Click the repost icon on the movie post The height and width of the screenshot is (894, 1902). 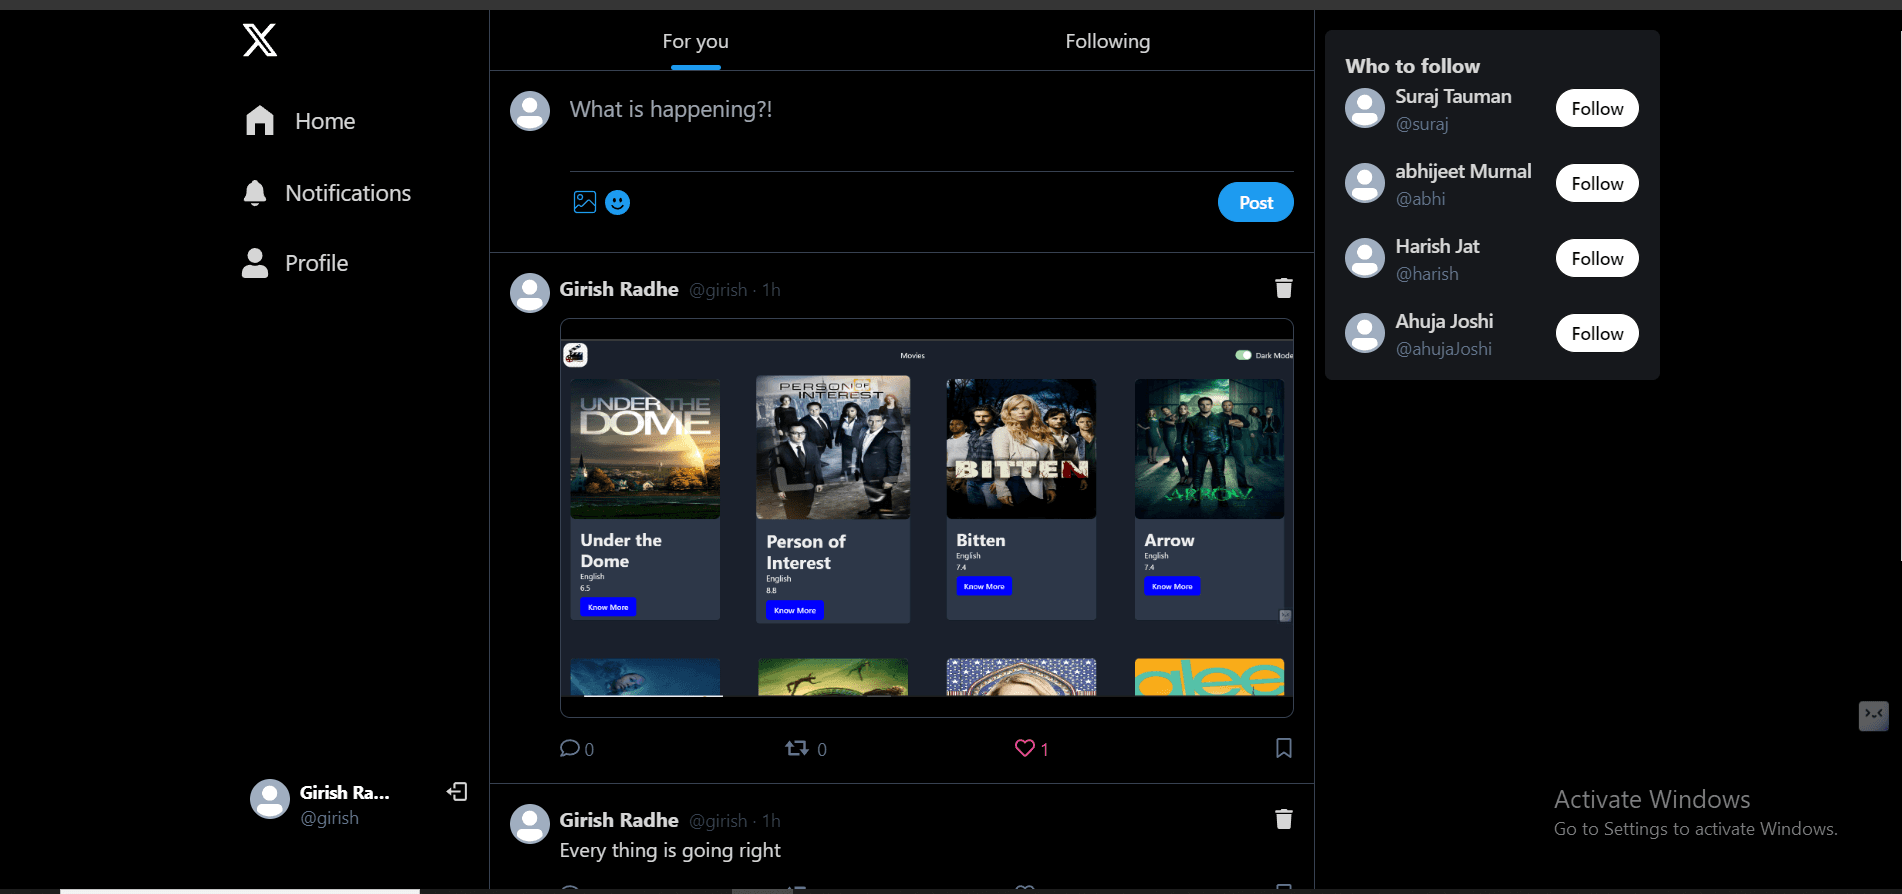pos(797,748)
